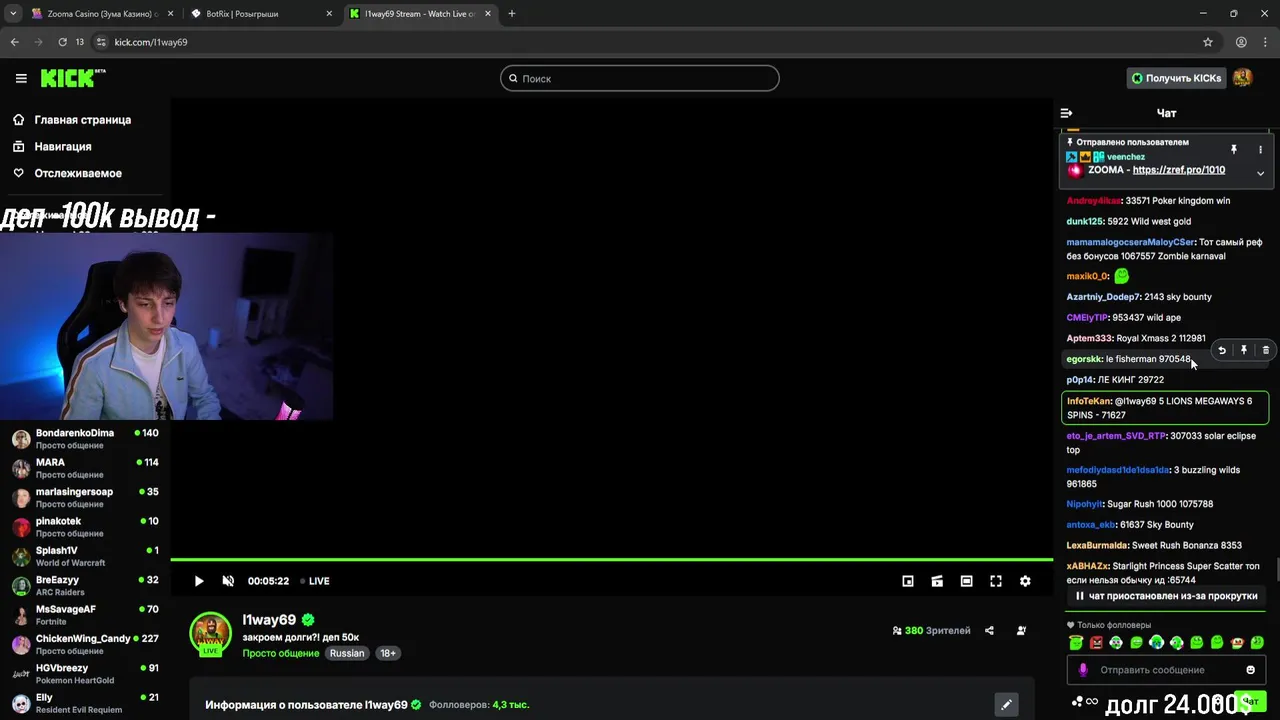Delete the egorskk message

click(1266, 350)
